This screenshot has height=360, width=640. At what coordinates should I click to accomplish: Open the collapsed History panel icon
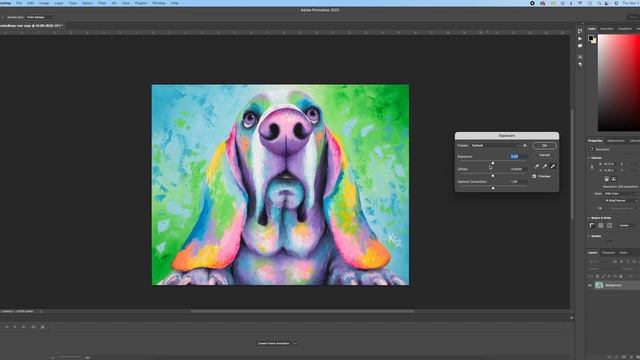(x=580, y=31)
